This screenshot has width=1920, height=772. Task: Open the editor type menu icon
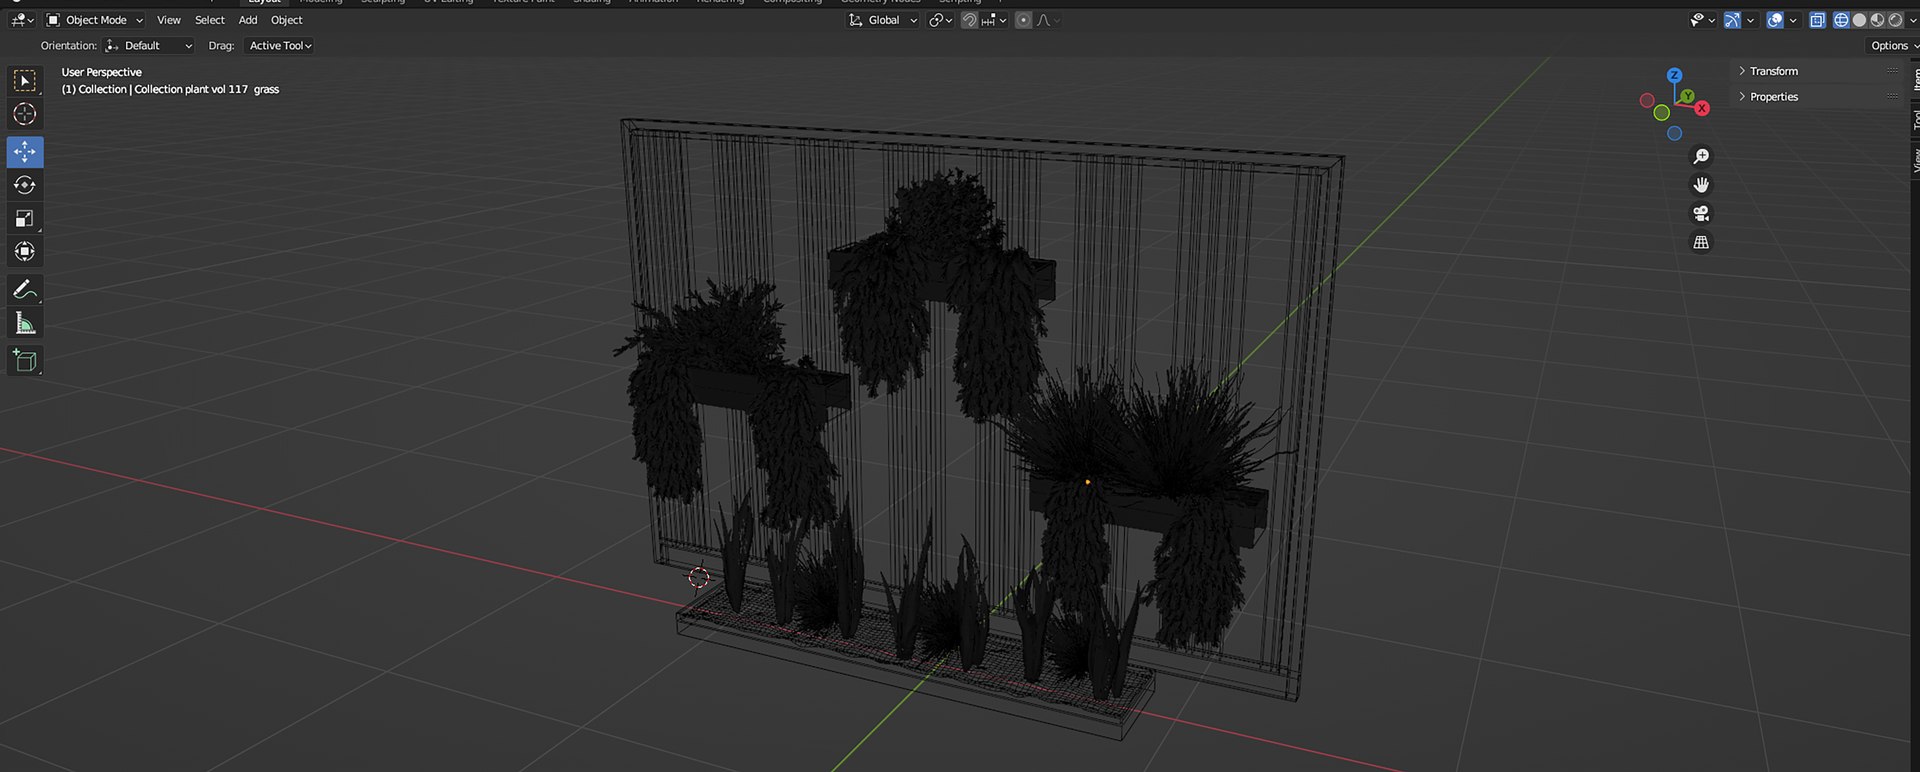23,20
